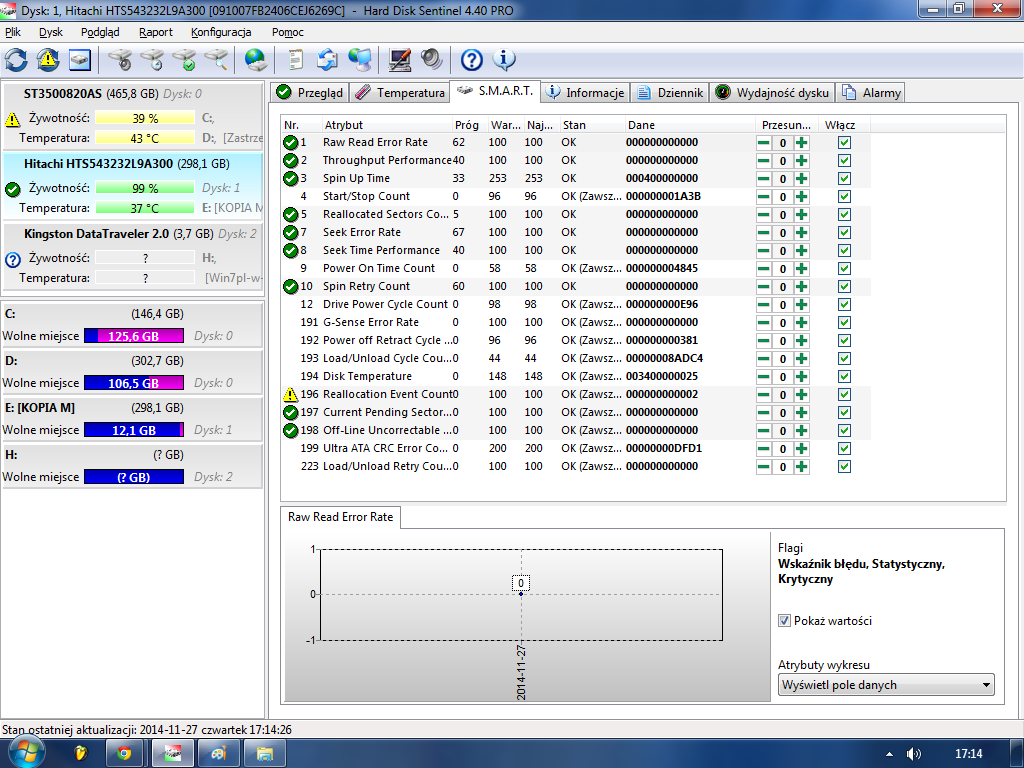Viewport: 1024px width, 768px height.
Task: Open the report notepad toolbar icon
Action: click(296, 60)
